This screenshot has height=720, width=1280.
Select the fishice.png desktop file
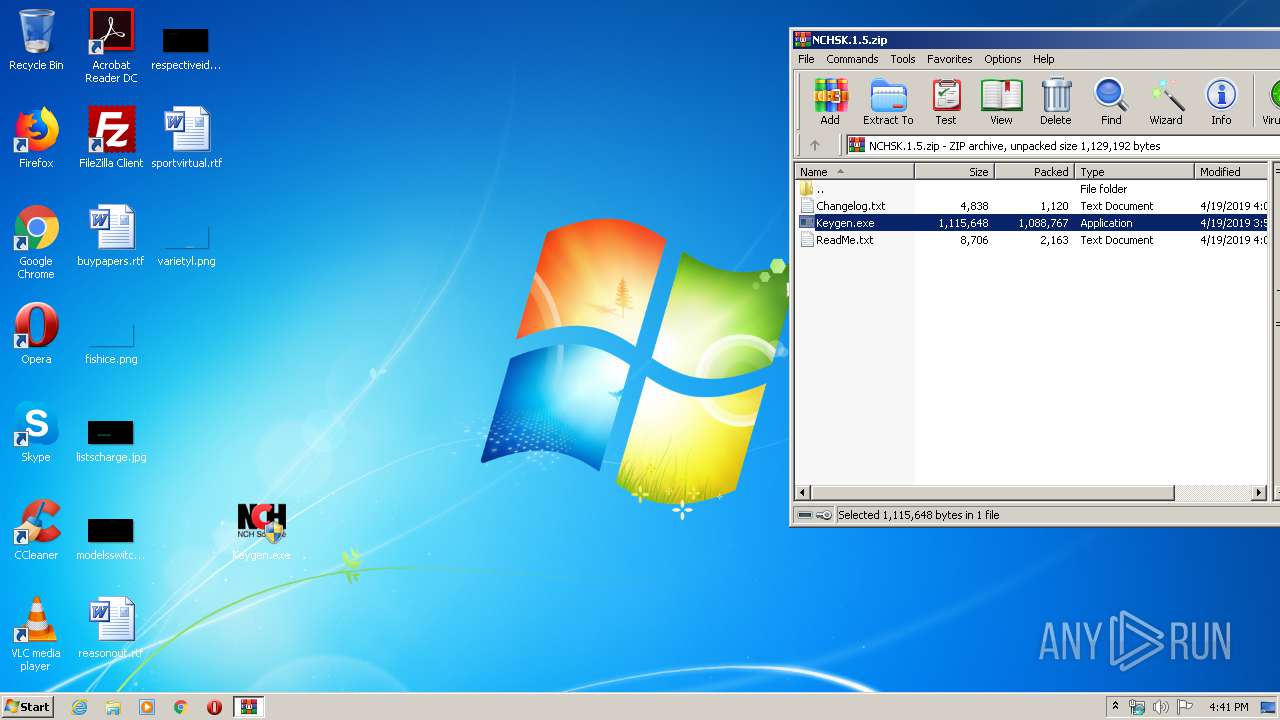111,340
